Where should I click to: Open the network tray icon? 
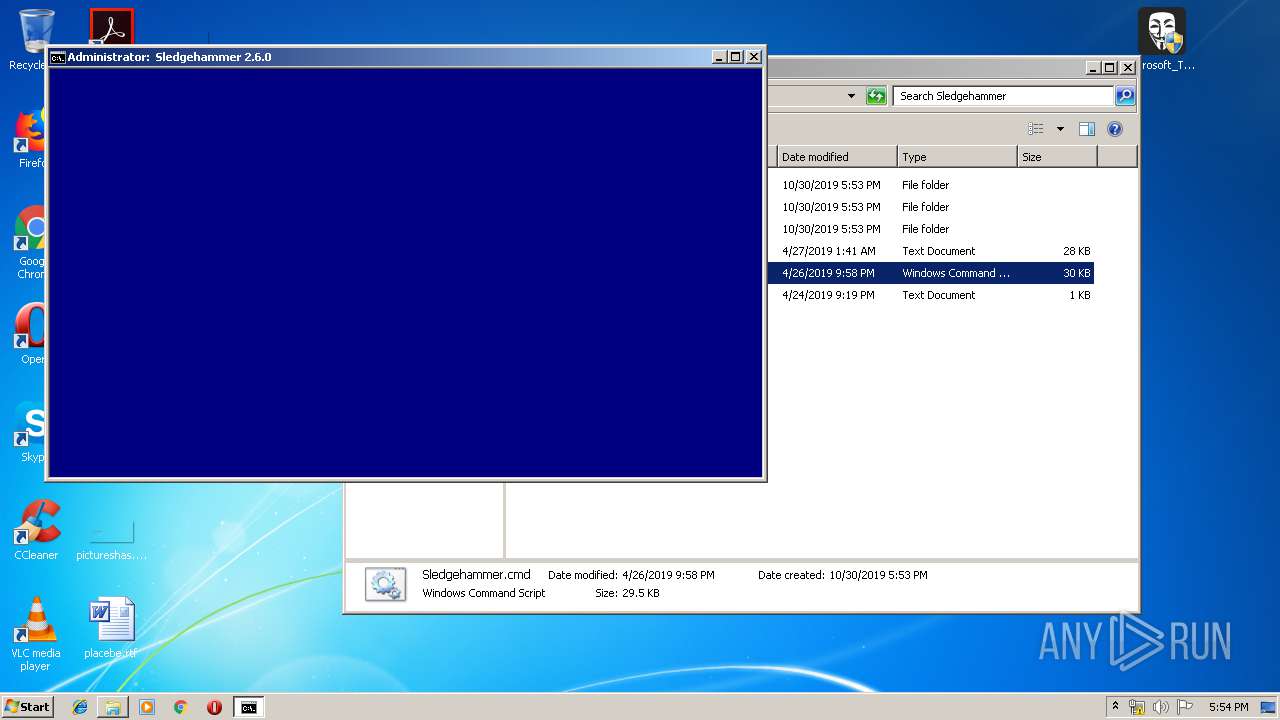click(1137, 707)
